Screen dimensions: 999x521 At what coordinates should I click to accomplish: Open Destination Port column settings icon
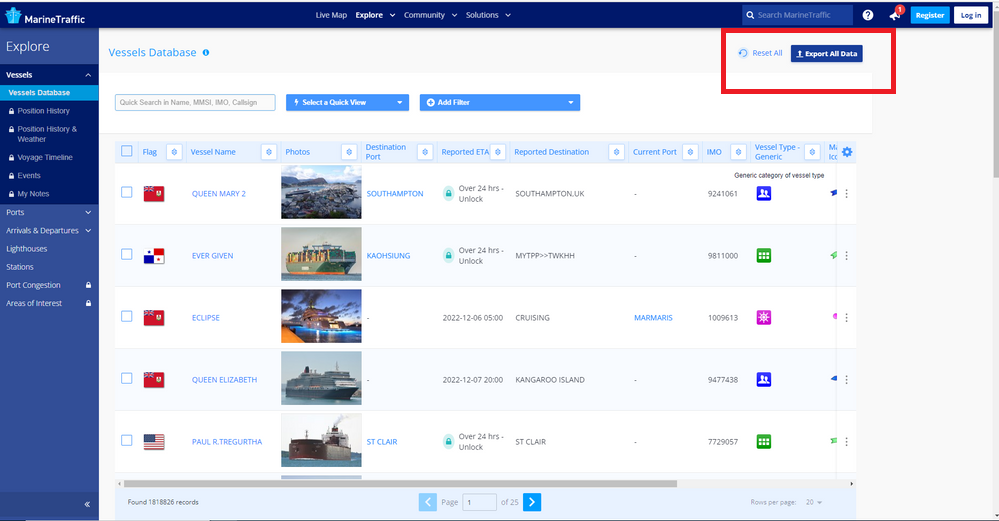[x=425, y=152]
